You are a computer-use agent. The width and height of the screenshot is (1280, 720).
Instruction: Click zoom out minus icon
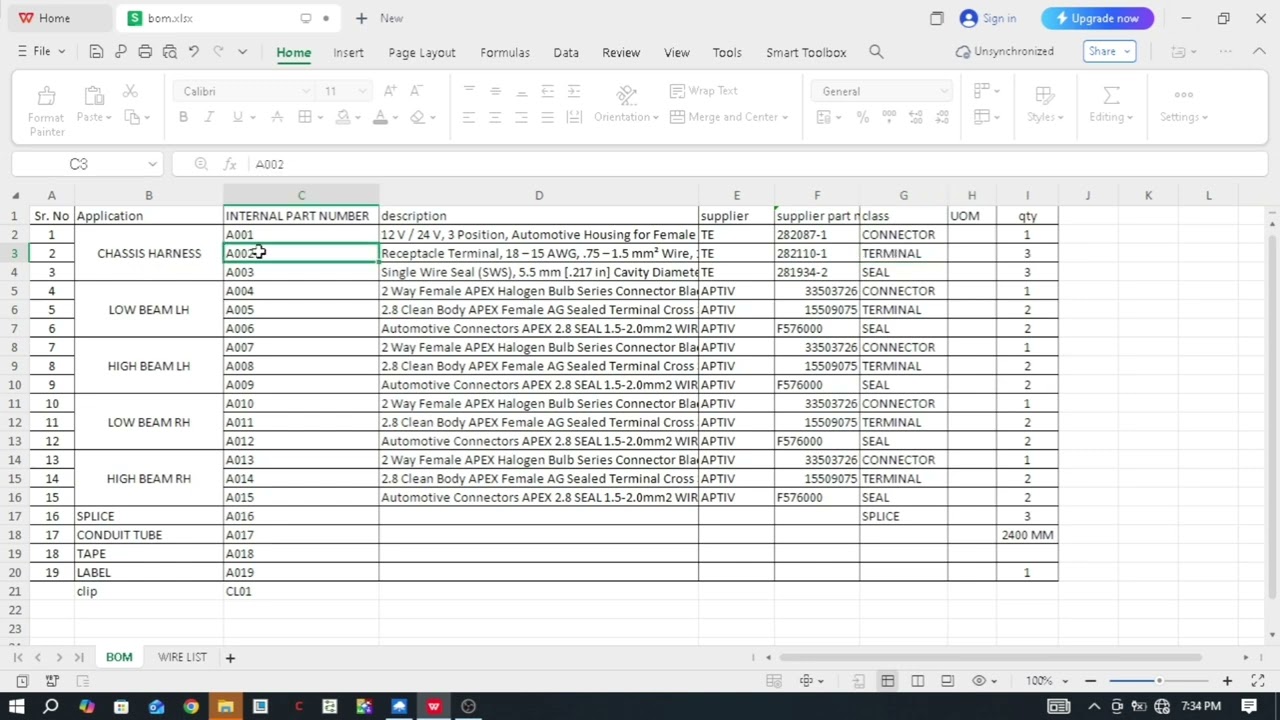(x=1091, y=681)
